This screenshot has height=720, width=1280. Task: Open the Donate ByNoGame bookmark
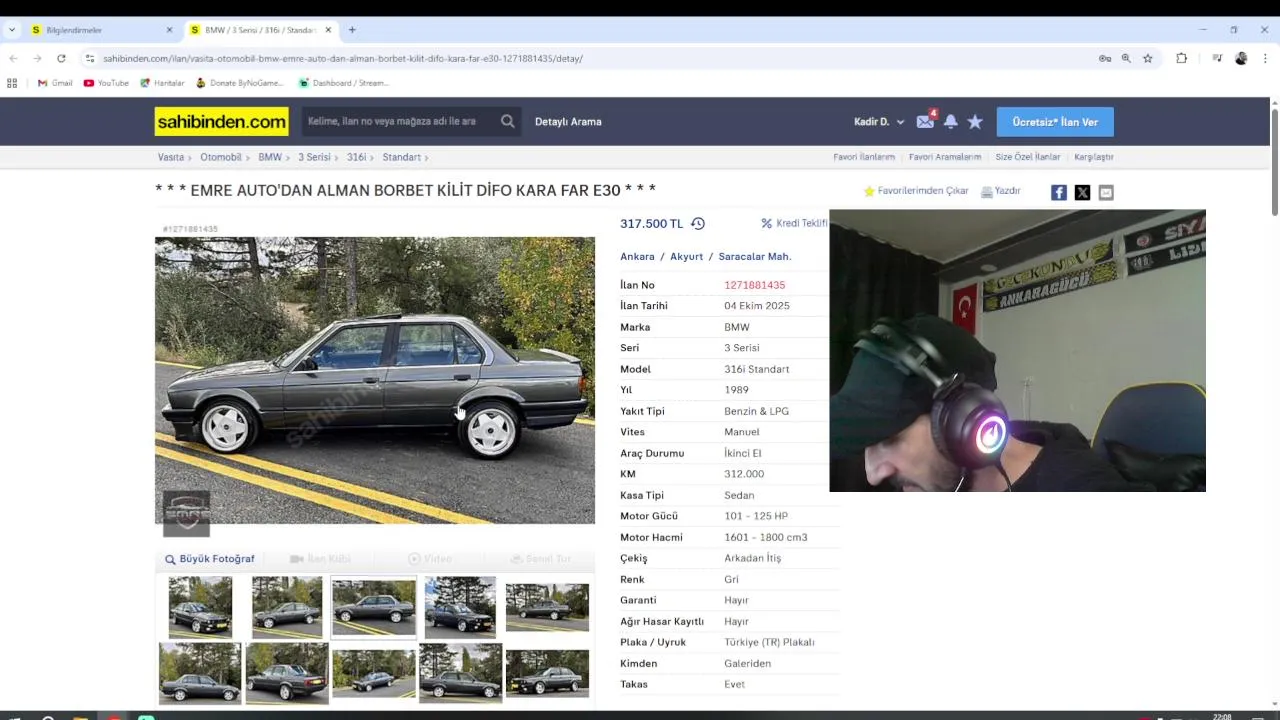tap(240, 83)
